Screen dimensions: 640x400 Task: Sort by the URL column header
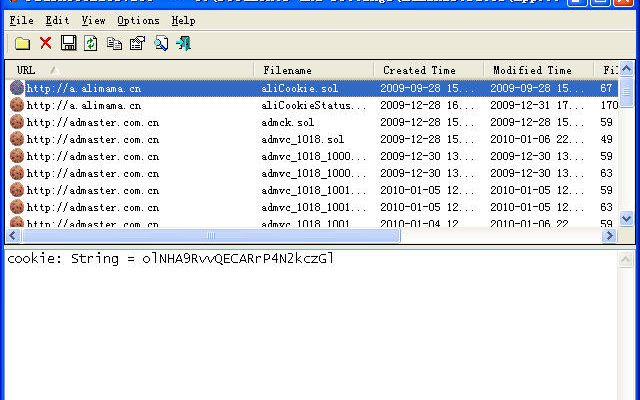(130, 70)
